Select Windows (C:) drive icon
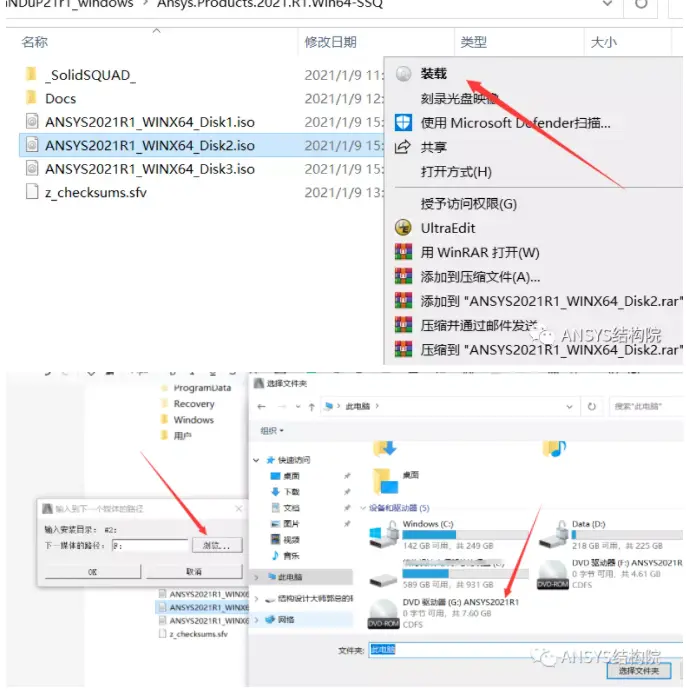The width and height of the screenshot is (686, 692). (x=383, y=534)
